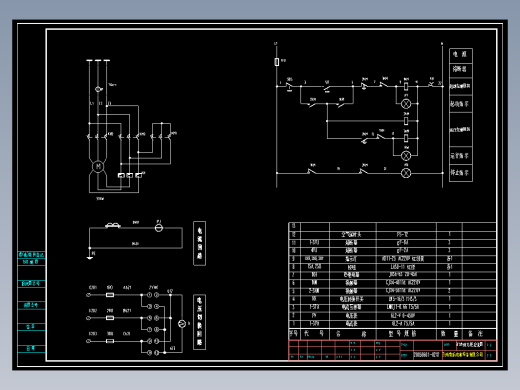Click the 备注 header cell
The height and width of the screenshot is (390, 520).
click(x=479, y=334)
